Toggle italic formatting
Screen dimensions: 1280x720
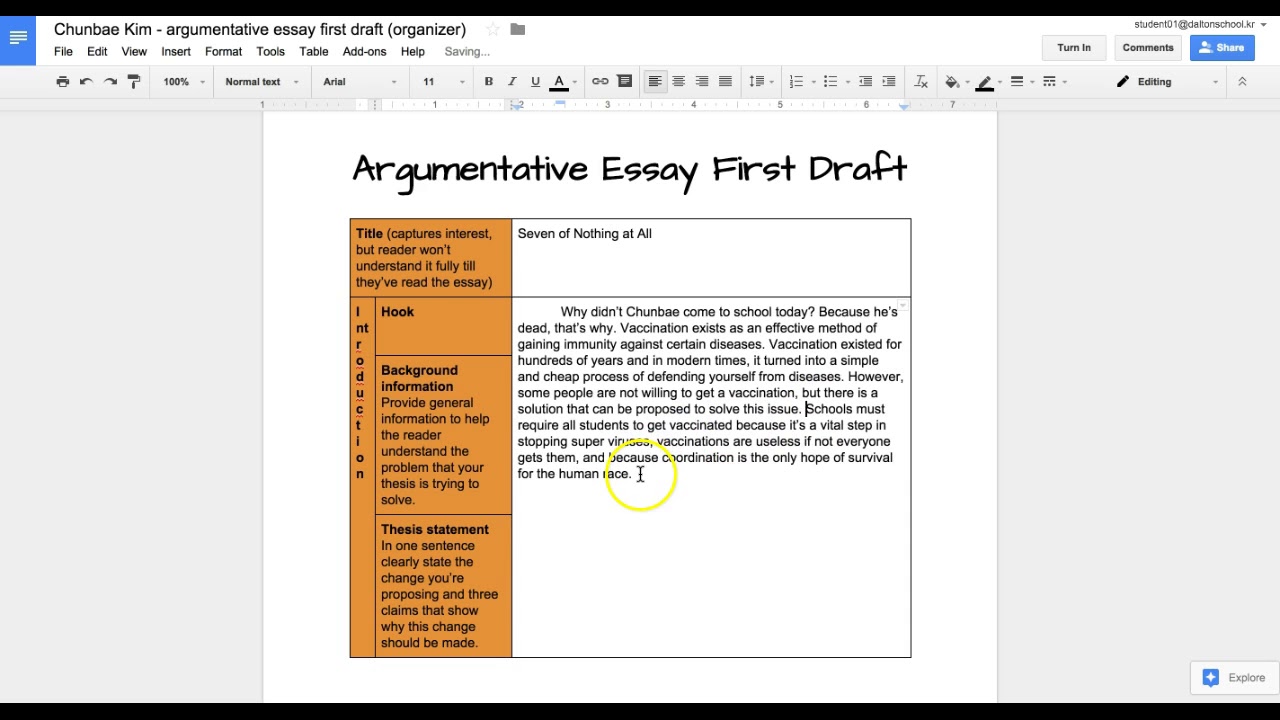(x=512, y=82)
